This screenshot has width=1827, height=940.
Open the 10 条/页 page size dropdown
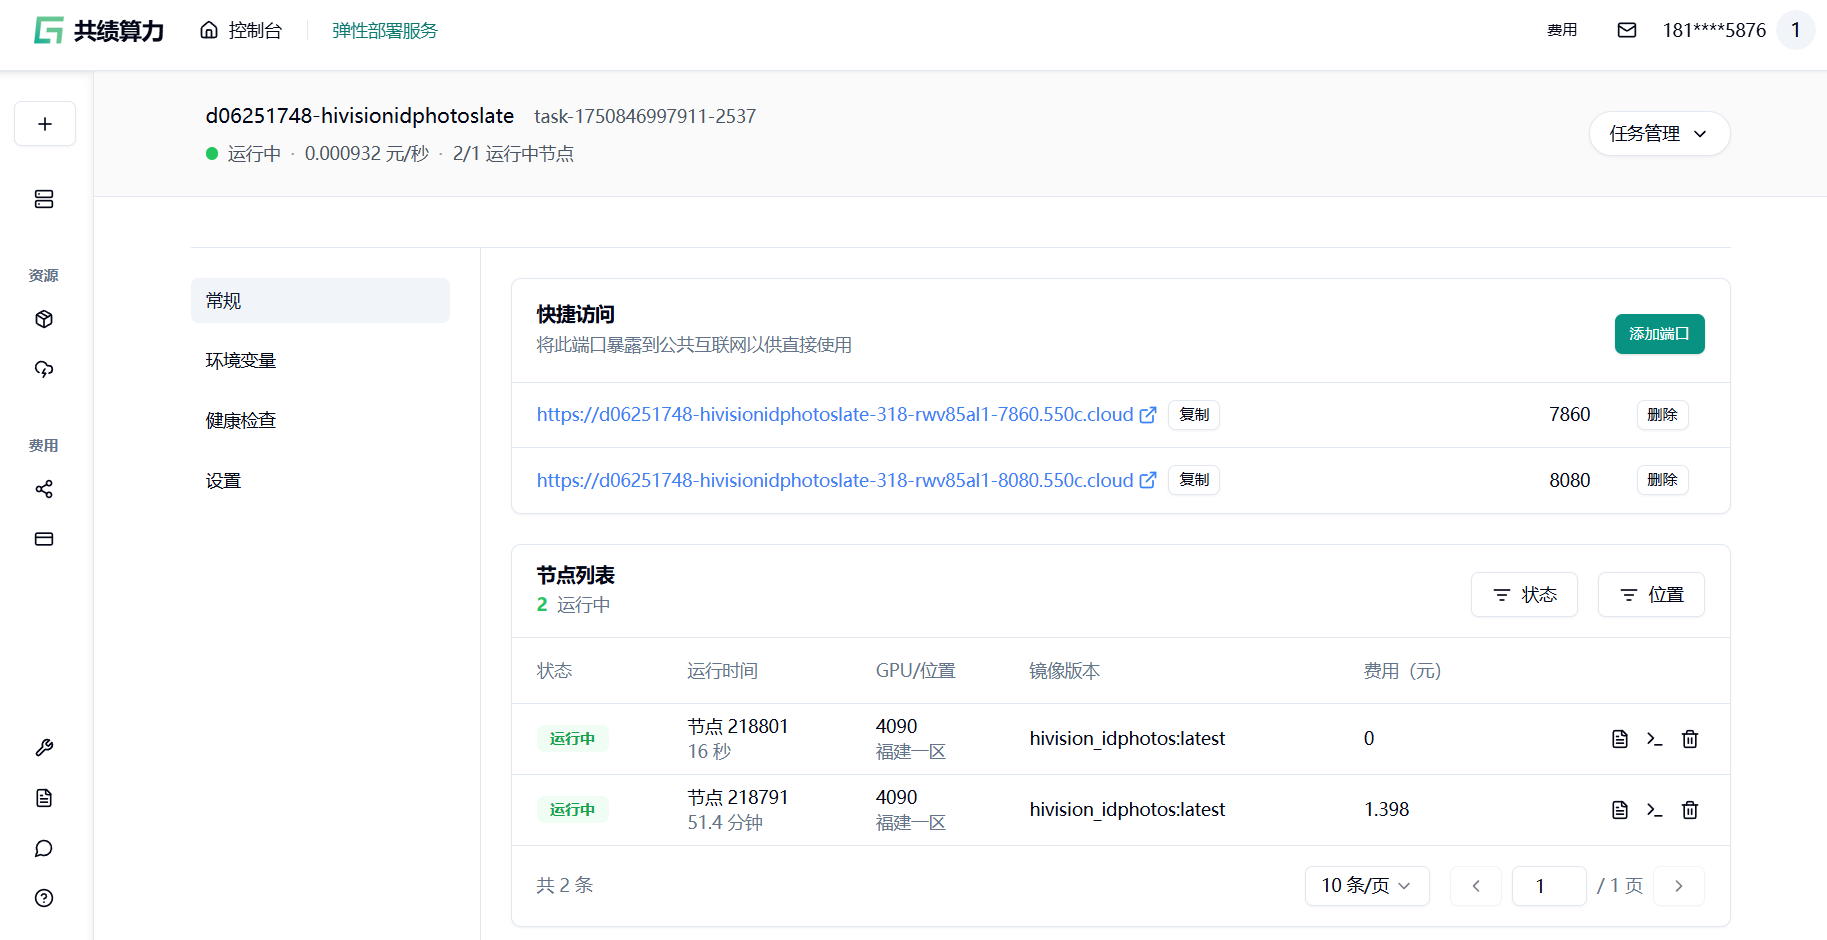pyautogui.click(x=1366, y=886)
